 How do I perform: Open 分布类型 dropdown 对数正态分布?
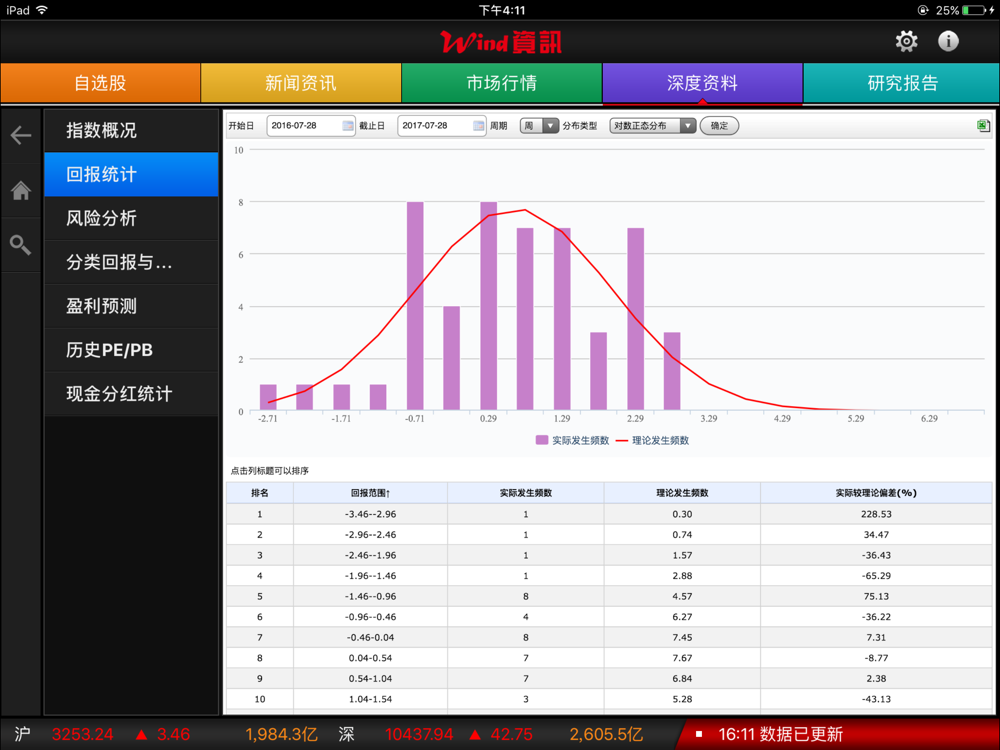(653, 126)
